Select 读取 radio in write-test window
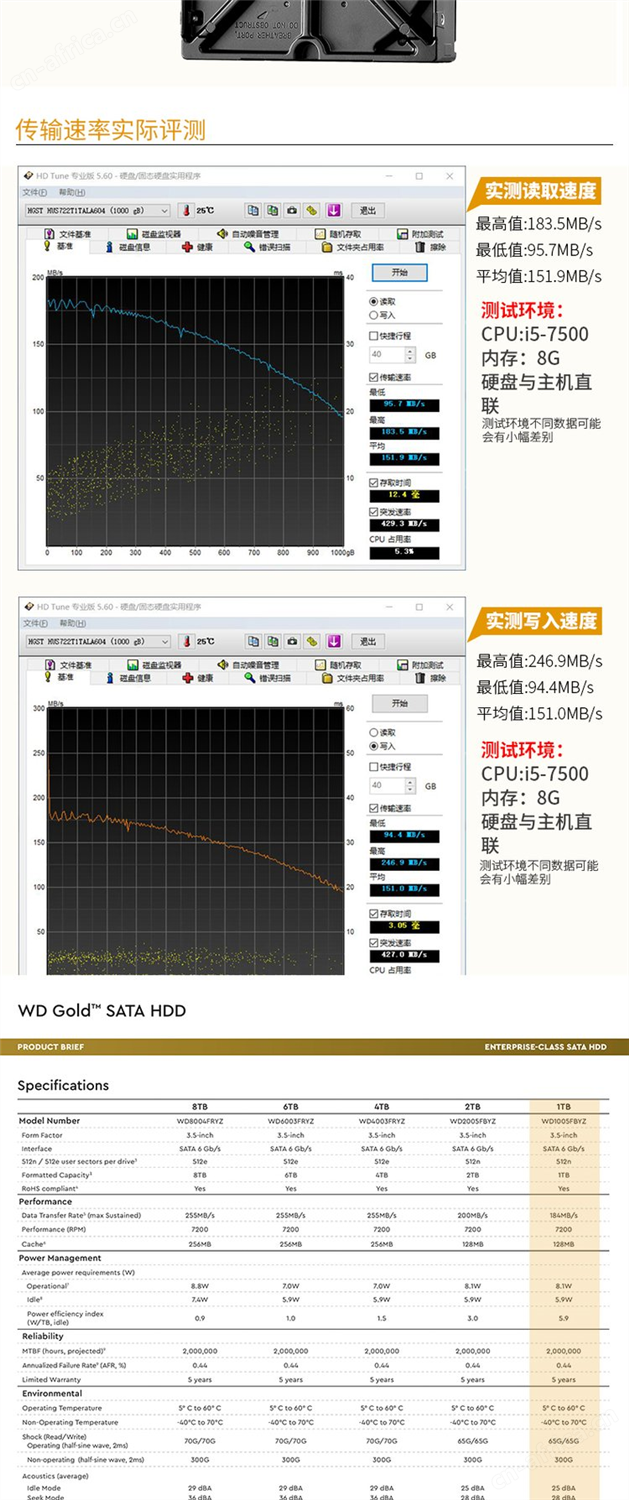This screenshot has height=1500, width=629. coord(374,732)
